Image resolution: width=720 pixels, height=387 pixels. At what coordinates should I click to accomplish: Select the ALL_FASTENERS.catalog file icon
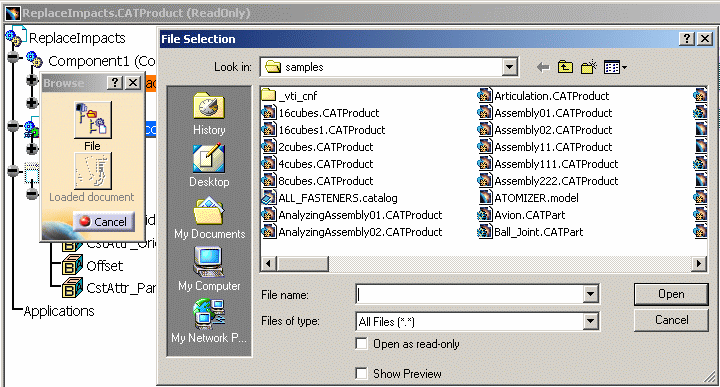click(268, 198)
